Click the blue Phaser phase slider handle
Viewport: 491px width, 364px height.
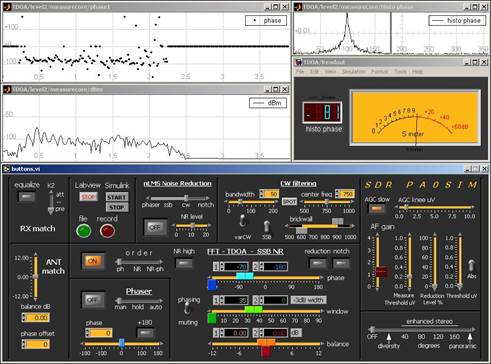[x=122, y=343]
